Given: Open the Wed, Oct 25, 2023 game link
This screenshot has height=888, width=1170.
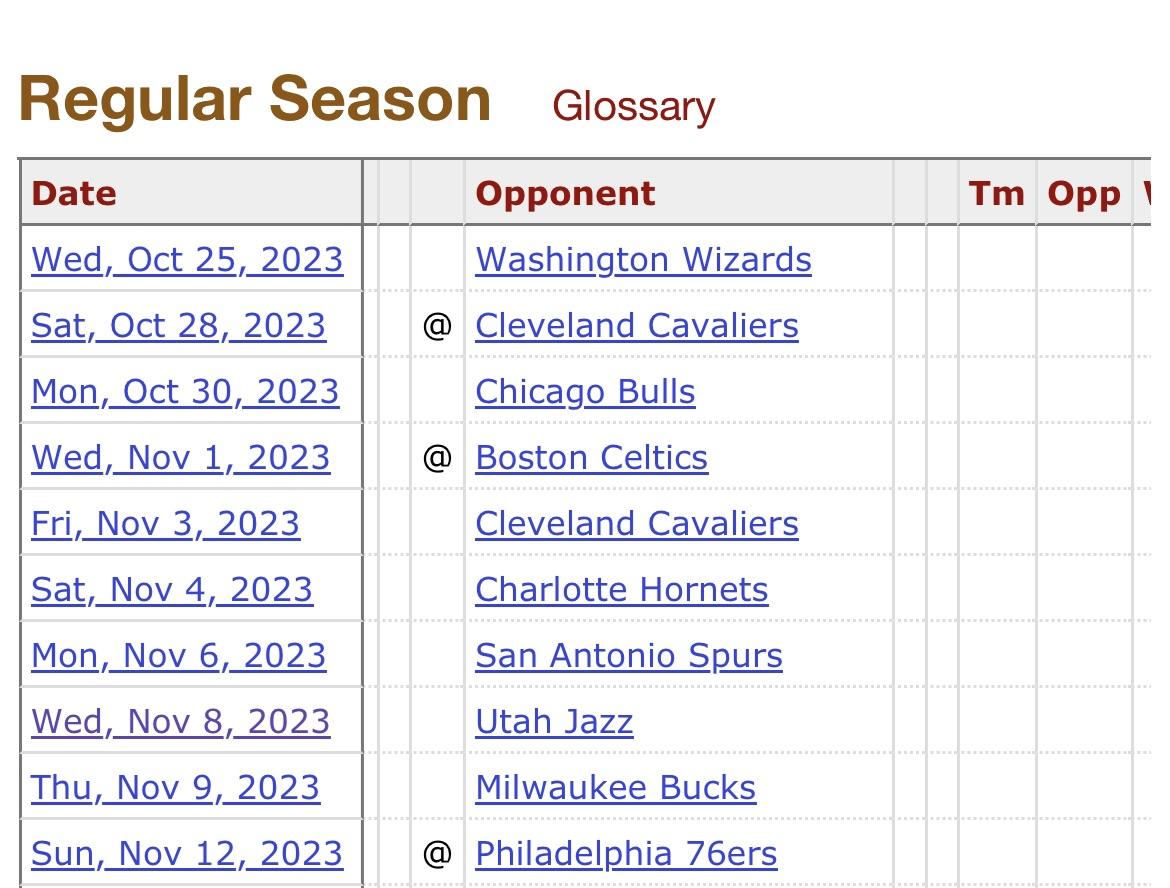Looking at the screenshot, I should 187,260.
